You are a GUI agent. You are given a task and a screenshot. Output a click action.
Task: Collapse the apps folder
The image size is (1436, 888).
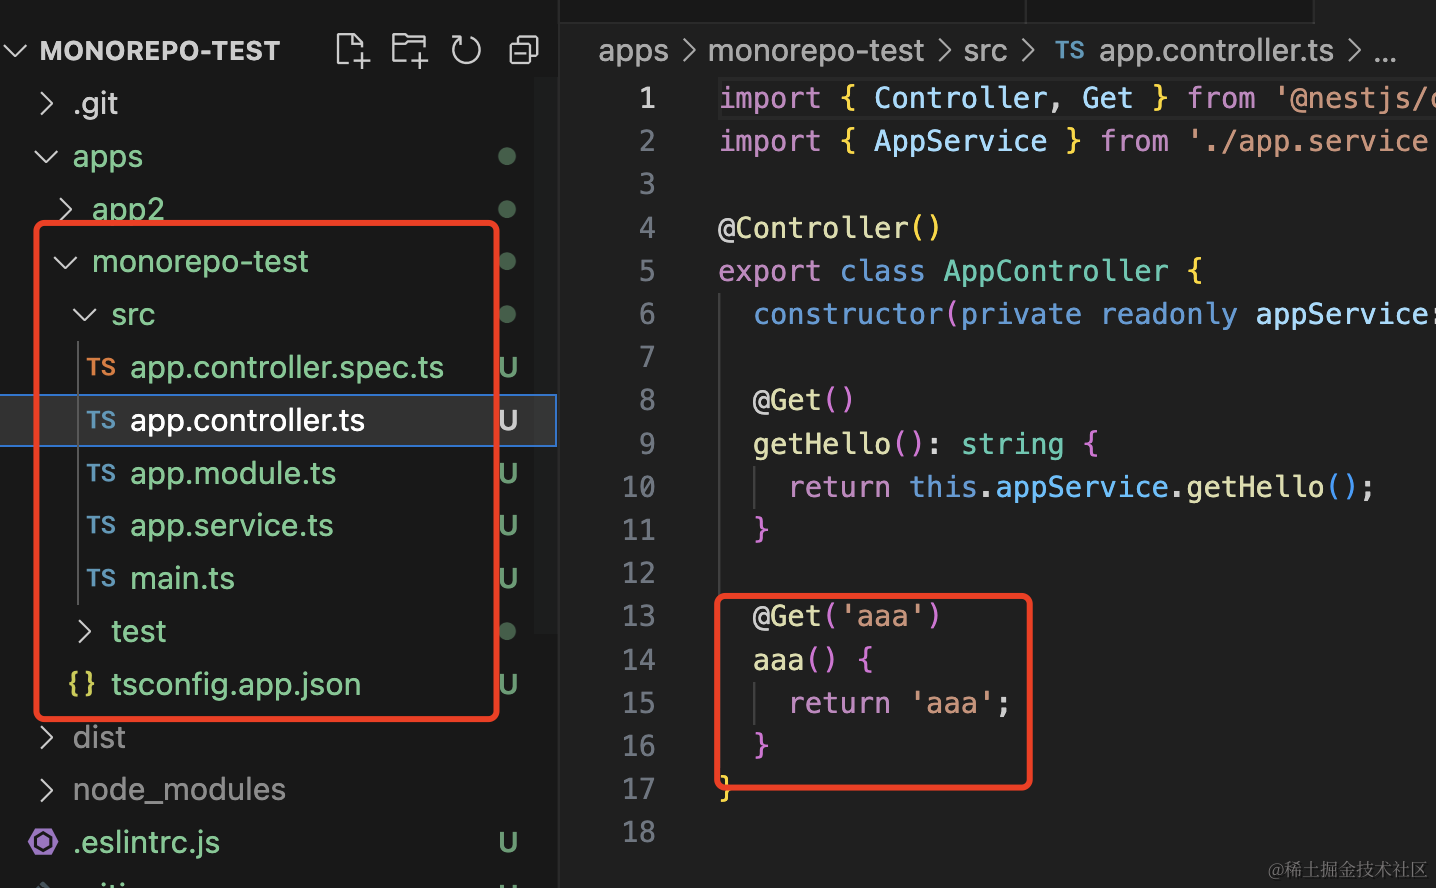pos(46,156)
